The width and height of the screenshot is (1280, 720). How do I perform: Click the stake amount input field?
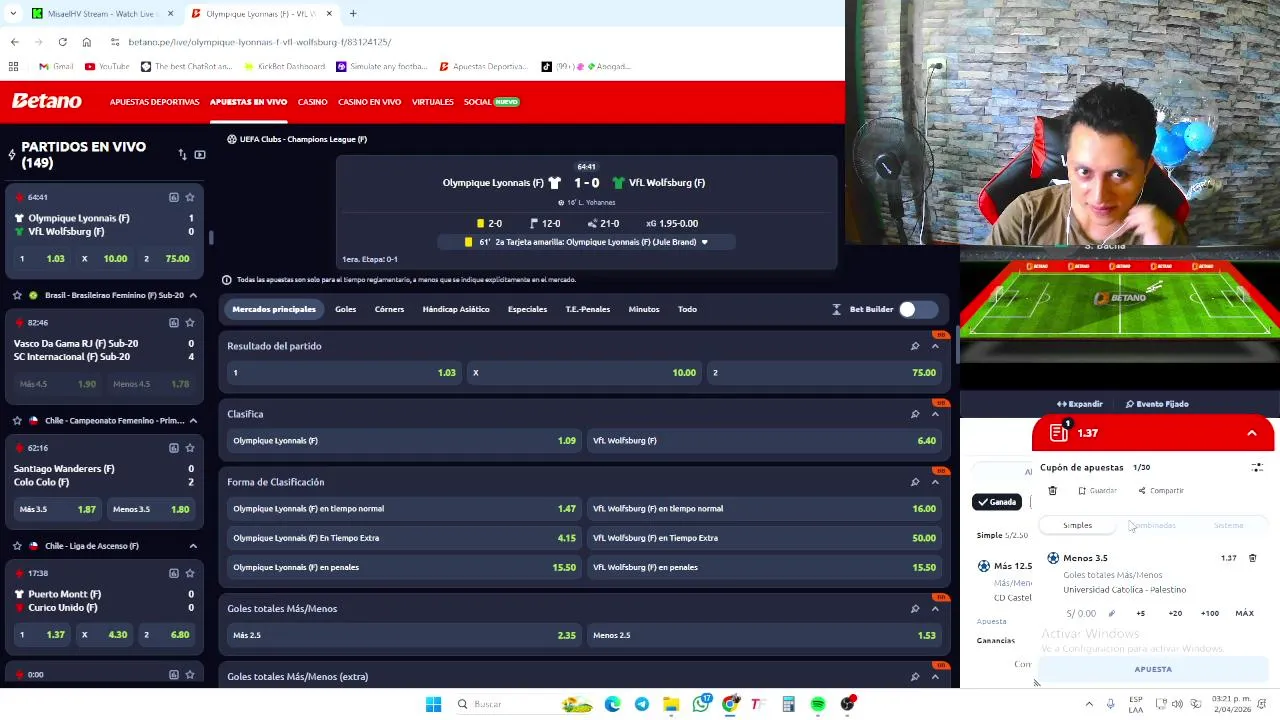click(x=1083, y=613)
